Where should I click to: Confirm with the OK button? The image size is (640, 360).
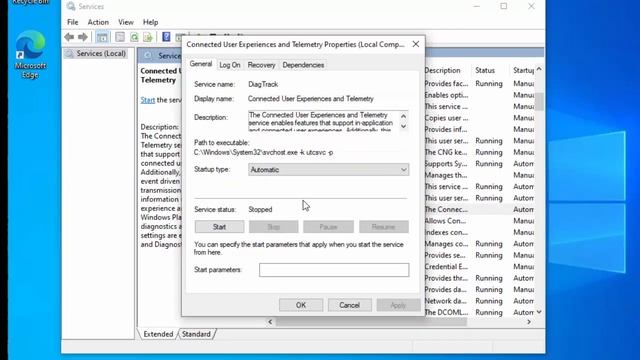(301, 305)
